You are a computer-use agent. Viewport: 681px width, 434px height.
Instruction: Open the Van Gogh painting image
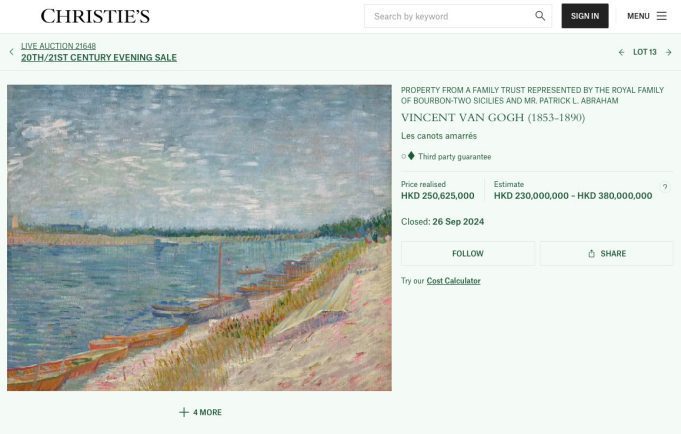click(x=199, y=238)
